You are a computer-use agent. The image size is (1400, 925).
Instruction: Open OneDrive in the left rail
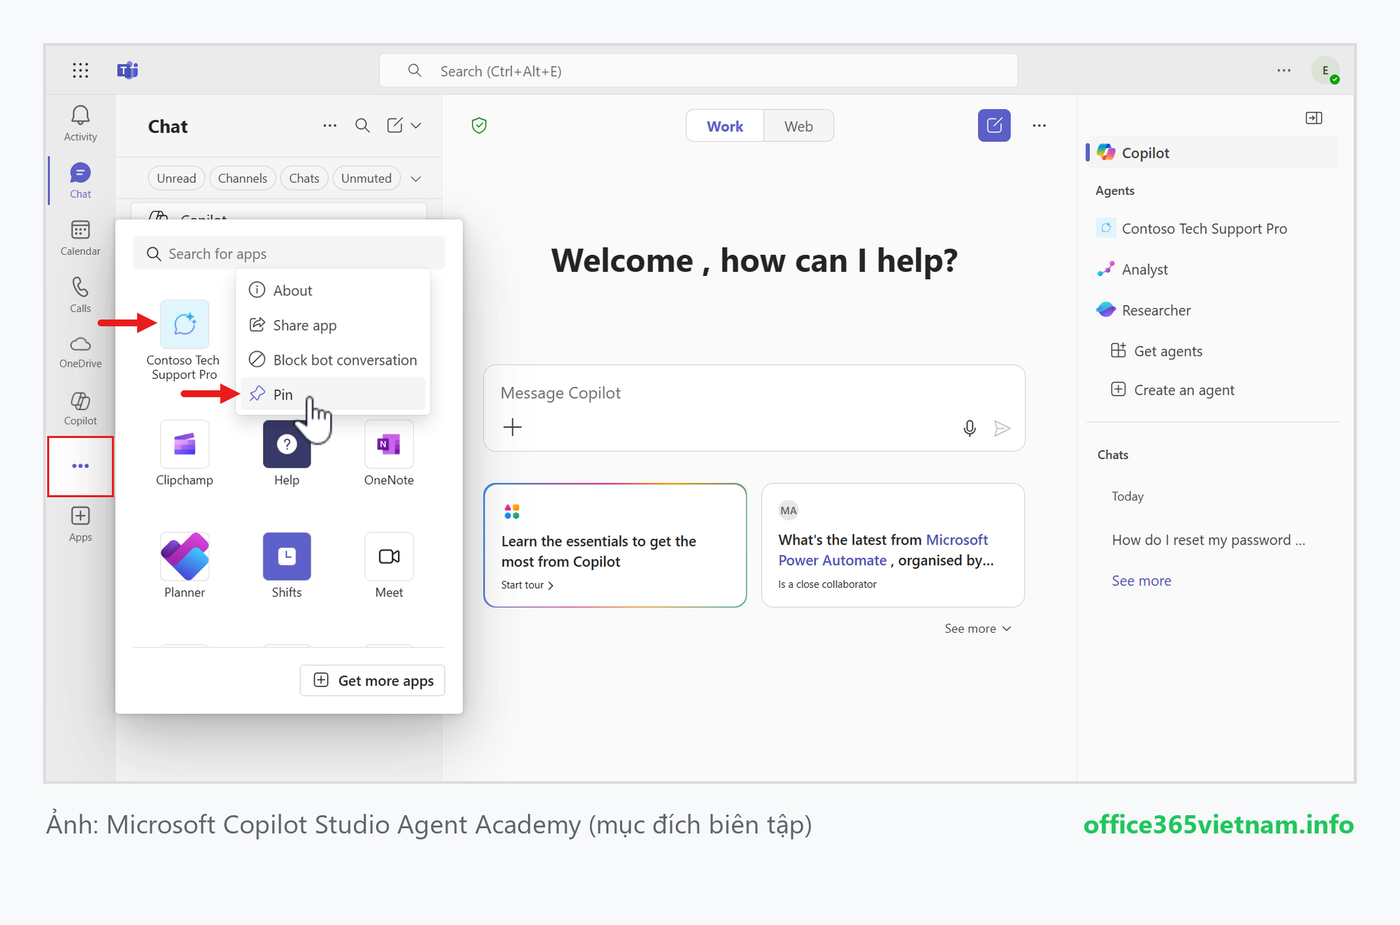(x=80, y=352)
